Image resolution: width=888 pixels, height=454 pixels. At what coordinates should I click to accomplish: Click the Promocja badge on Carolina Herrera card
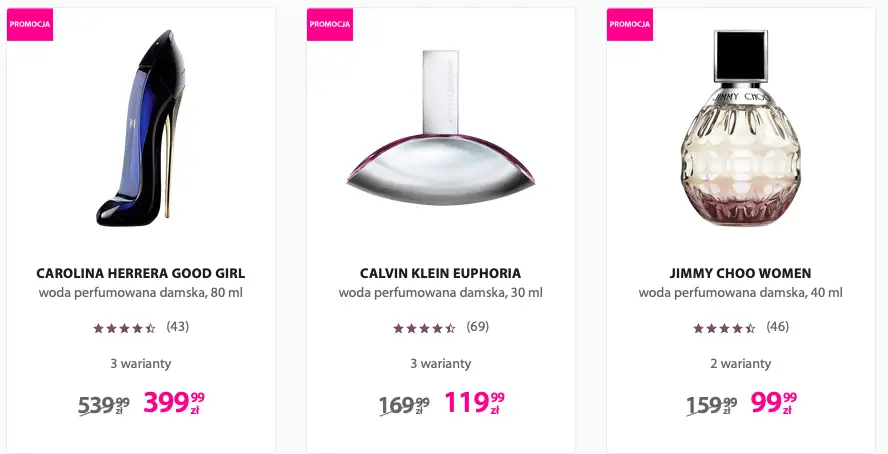click(30, 24)
